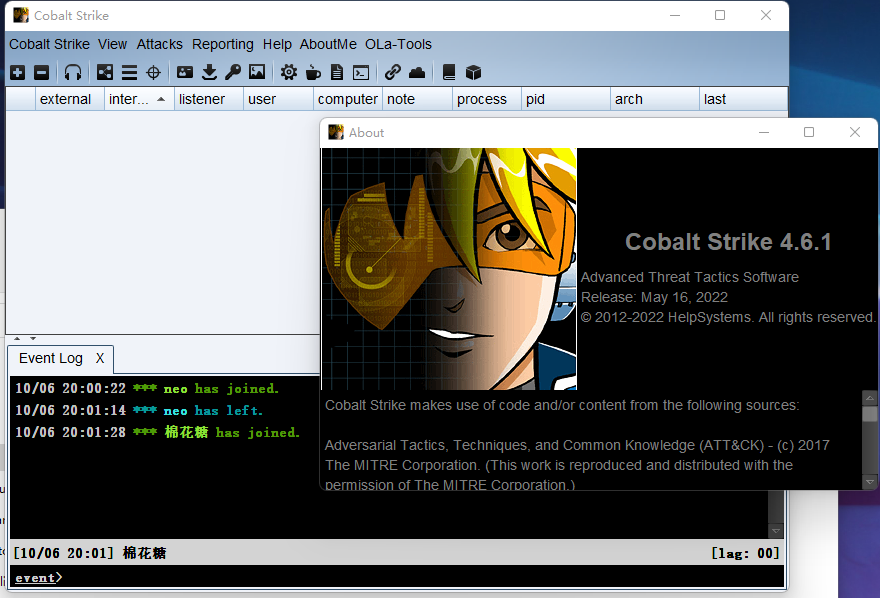880x598 pixels.
Task: Click the plus icon to connect to a team server
Action: pyautogui.click(x=17, y=72)
